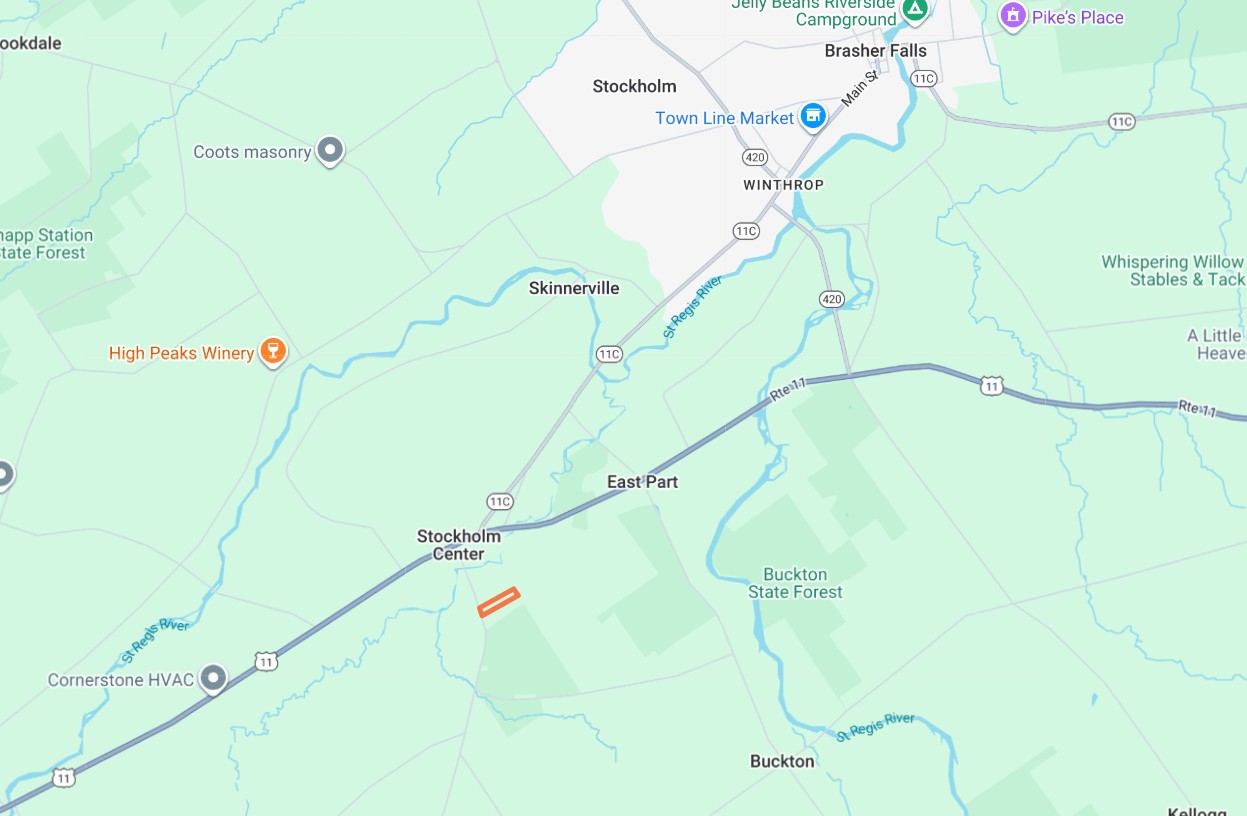This screenshot has height=816, width=1247.
Task: Select the Skinnerville place label
Action: [574, 288]
